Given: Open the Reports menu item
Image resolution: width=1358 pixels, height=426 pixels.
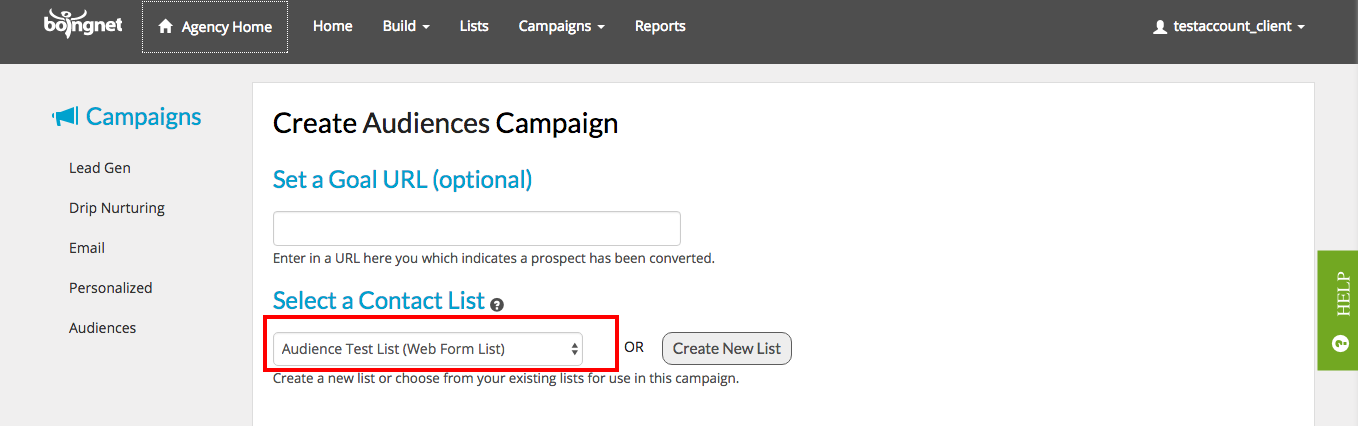Looking at the screenshot, I should click(x=660, y=26).
